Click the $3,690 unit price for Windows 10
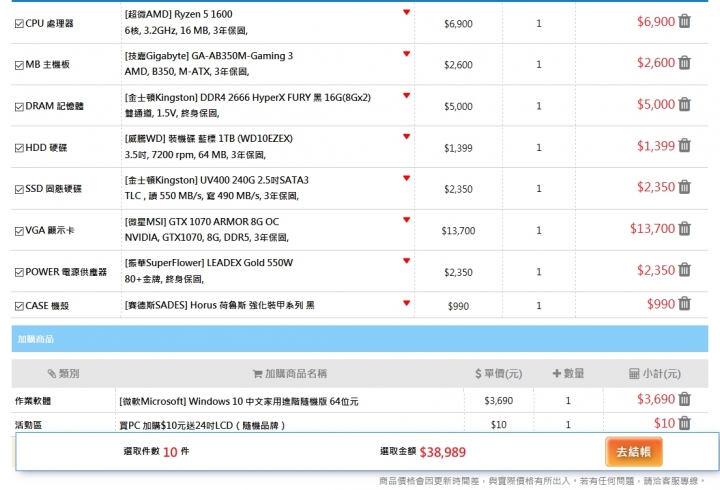 point(499,400)
